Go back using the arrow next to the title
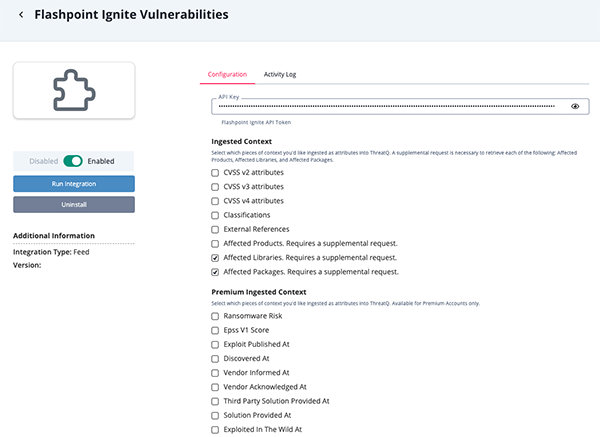 pyautogui.click(x=21, y=15)
